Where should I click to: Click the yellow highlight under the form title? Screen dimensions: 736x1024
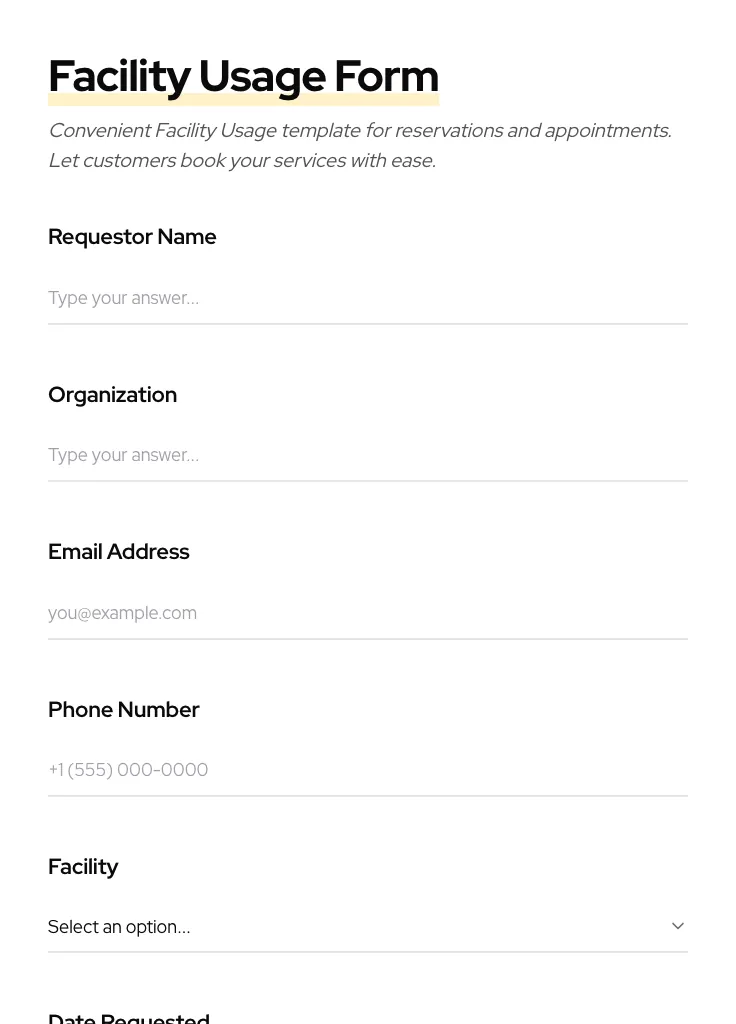pos(243,100)
